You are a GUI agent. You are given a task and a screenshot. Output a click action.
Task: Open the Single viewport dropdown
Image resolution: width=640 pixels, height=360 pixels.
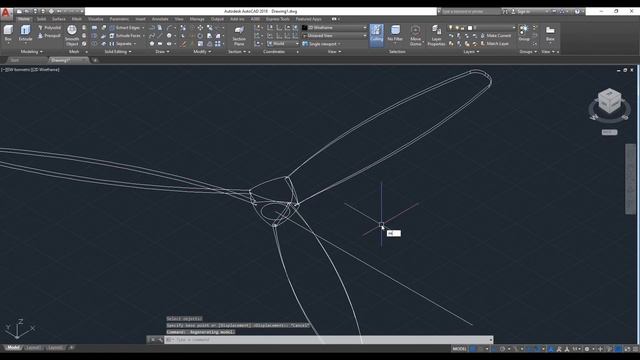point(322,44)
